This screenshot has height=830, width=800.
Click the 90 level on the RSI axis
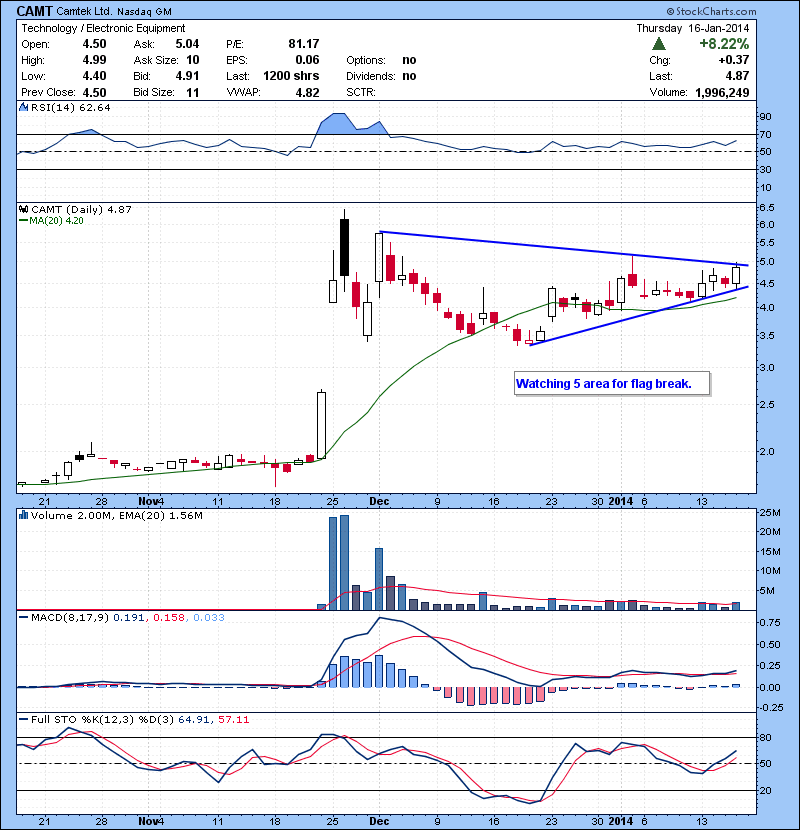tap(765, 116)
